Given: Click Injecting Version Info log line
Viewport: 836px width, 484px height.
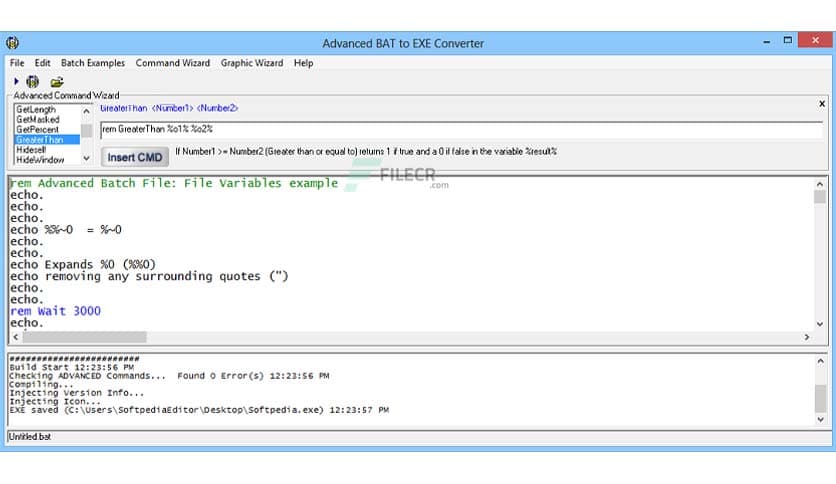Looking at the screenshot, I should (76, 393).
